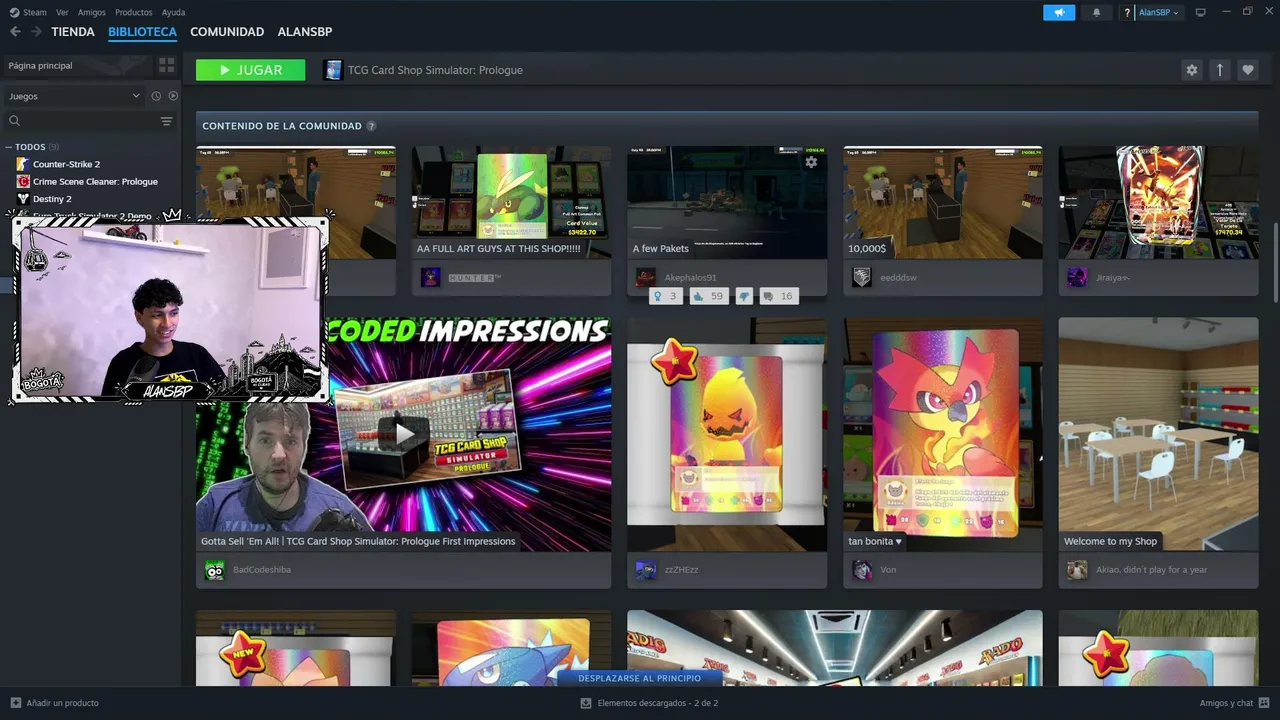Screen dimensions: 1280x720
Task: Open the Steam menu
Action: 28,12
